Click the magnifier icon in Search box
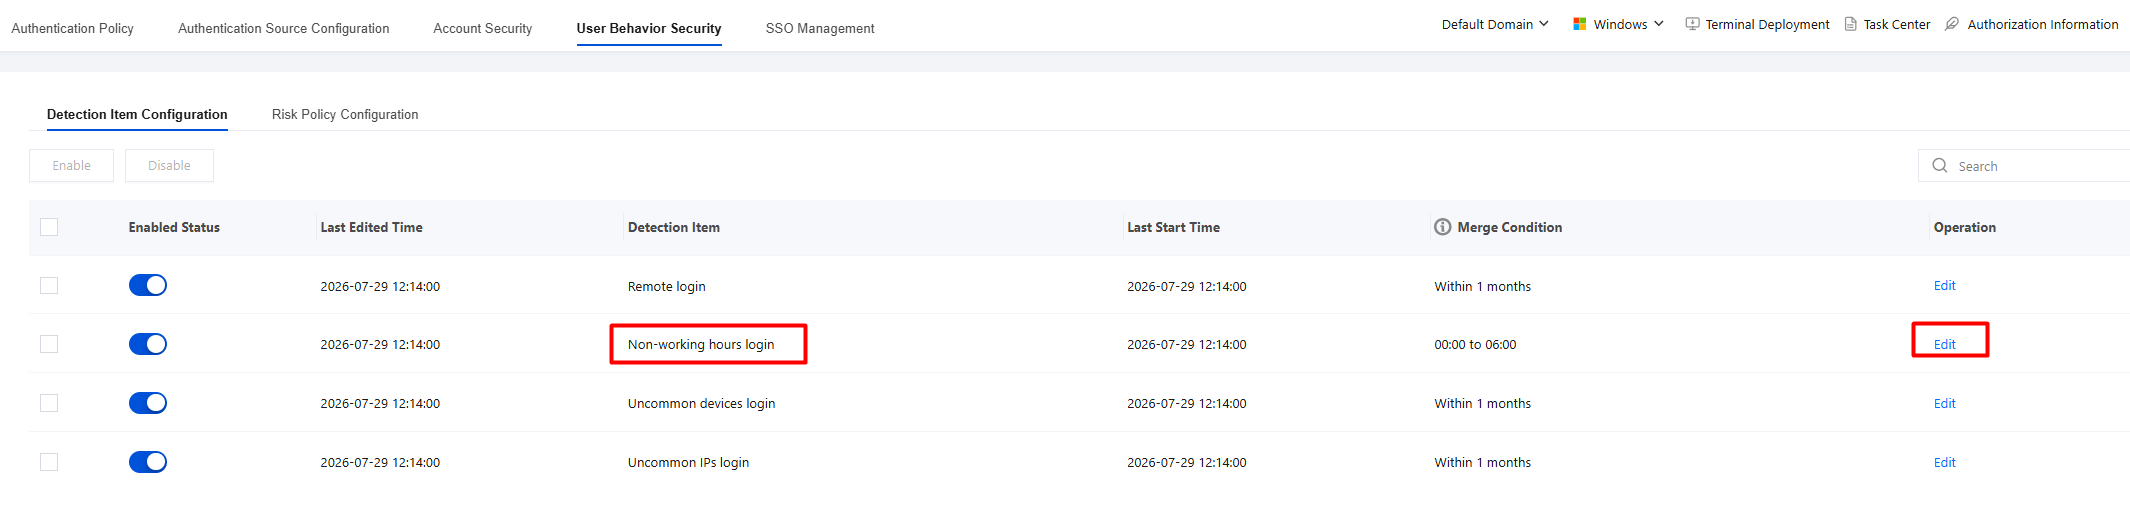 (1940, 166)
